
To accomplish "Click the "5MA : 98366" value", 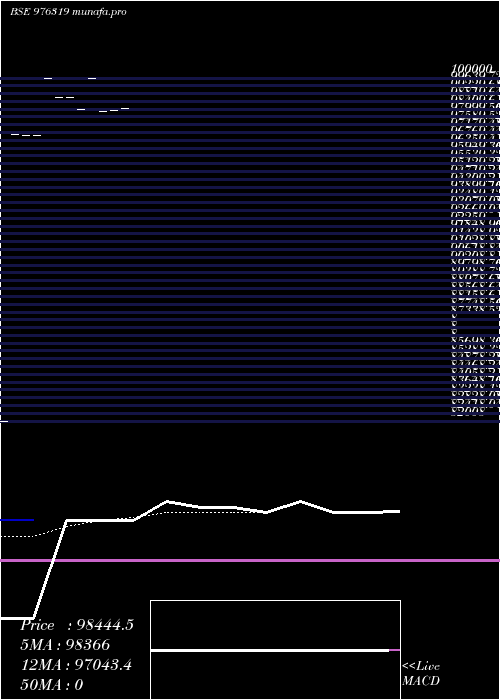I will coord(65,645).
